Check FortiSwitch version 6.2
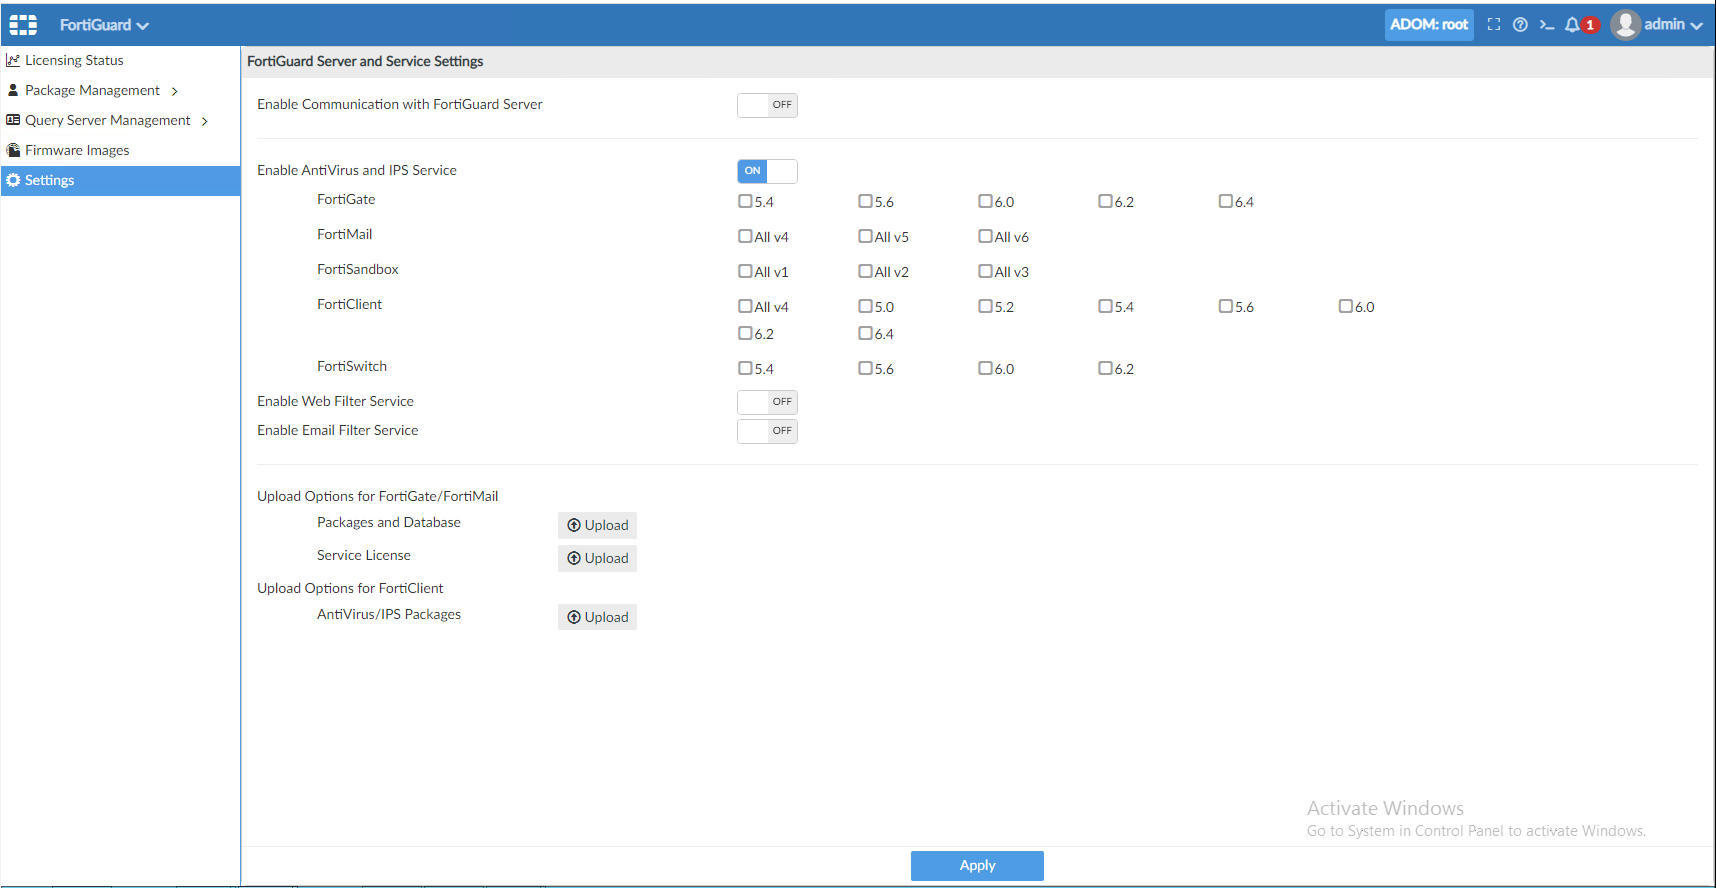1716x888 pixels. tap(1105, 368)
